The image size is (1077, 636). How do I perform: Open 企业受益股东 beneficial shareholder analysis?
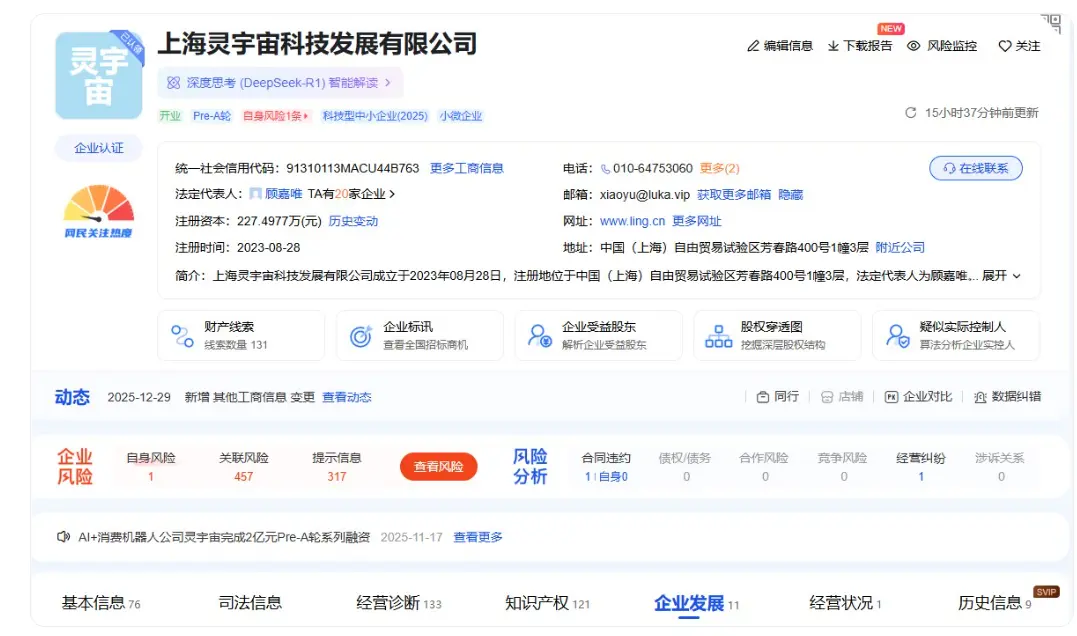coord(540,334)
